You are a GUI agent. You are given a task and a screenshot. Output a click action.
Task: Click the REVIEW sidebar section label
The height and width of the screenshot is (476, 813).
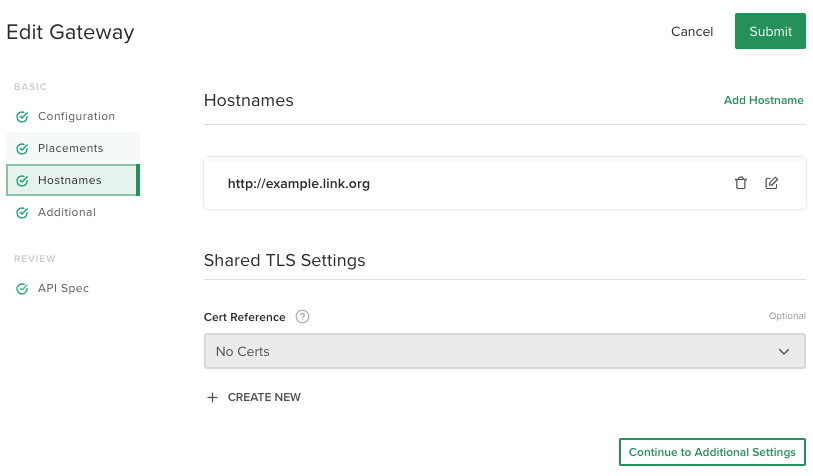pos(34,259)
